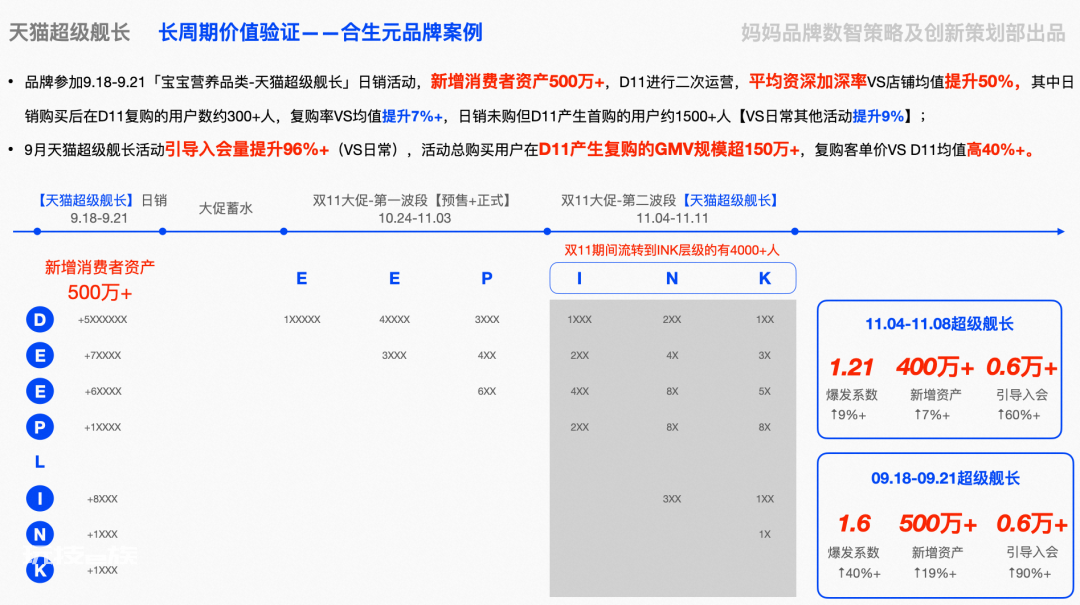Select the K header in the INK box
This screenshot has width=1080, height=605.
pyautogui.click(x=765, y=278)
